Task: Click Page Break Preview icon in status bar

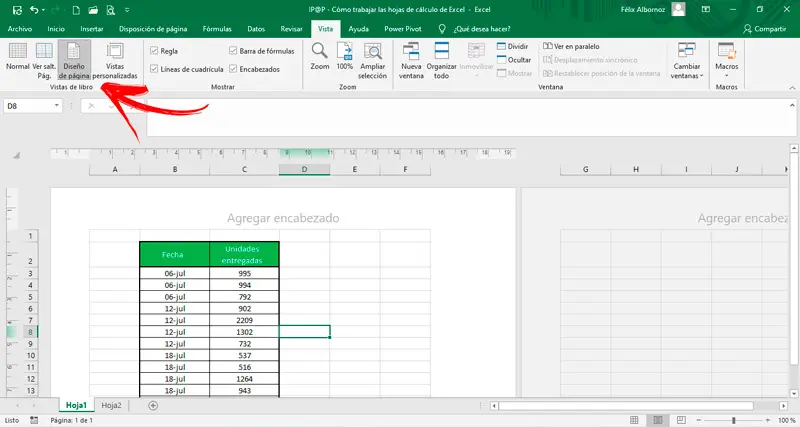Action: (681, 420)
